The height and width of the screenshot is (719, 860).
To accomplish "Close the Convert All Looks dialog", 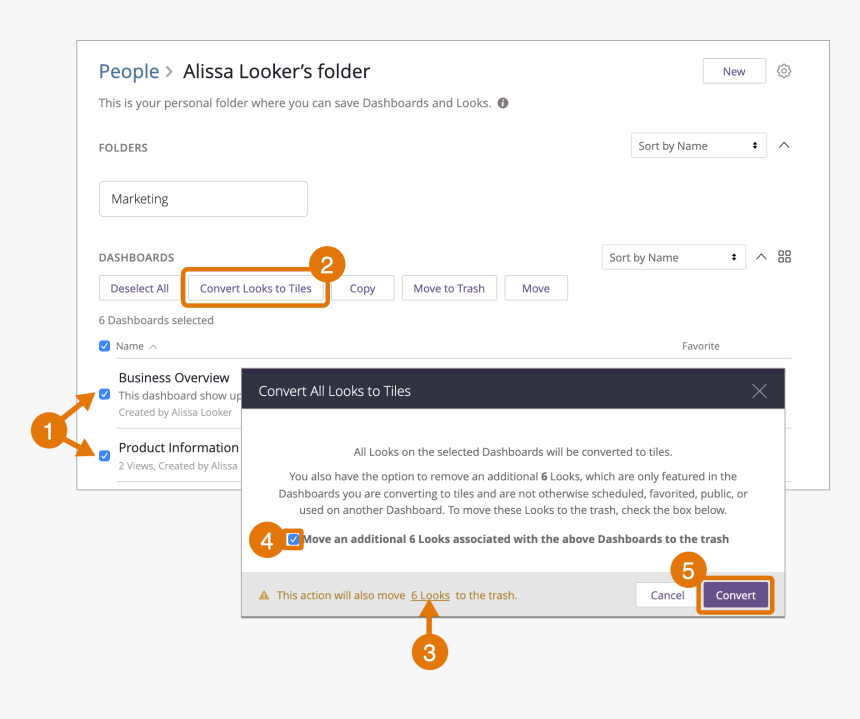I will tap(759, 390).
